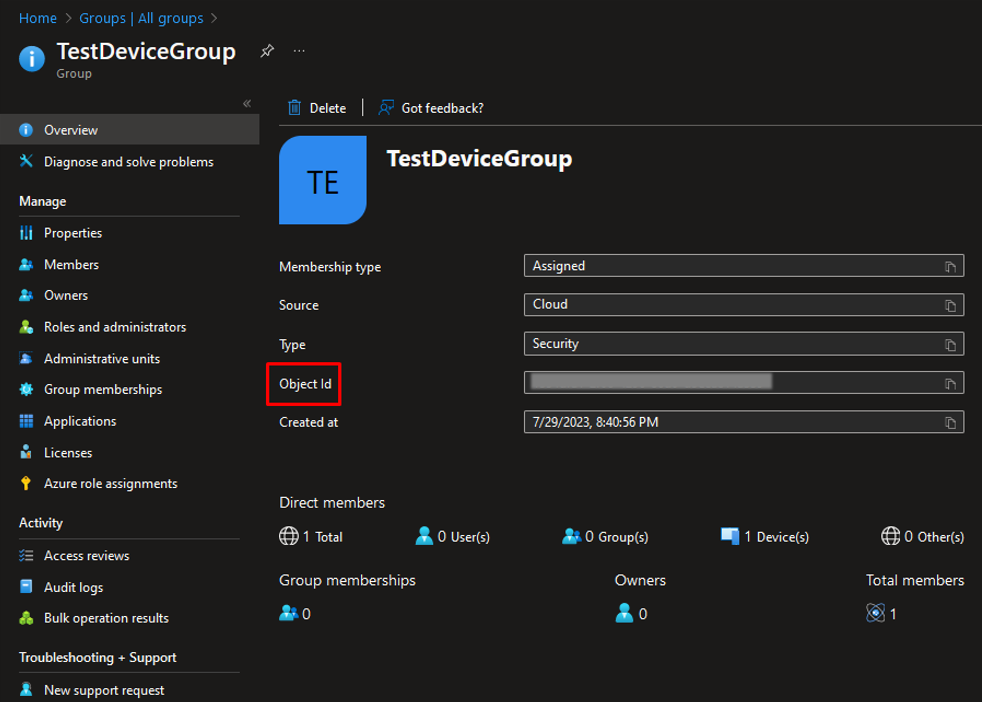Copy the Created at timestamp
The height and width of the screenshot is (702, 982).
coord(950,423)
